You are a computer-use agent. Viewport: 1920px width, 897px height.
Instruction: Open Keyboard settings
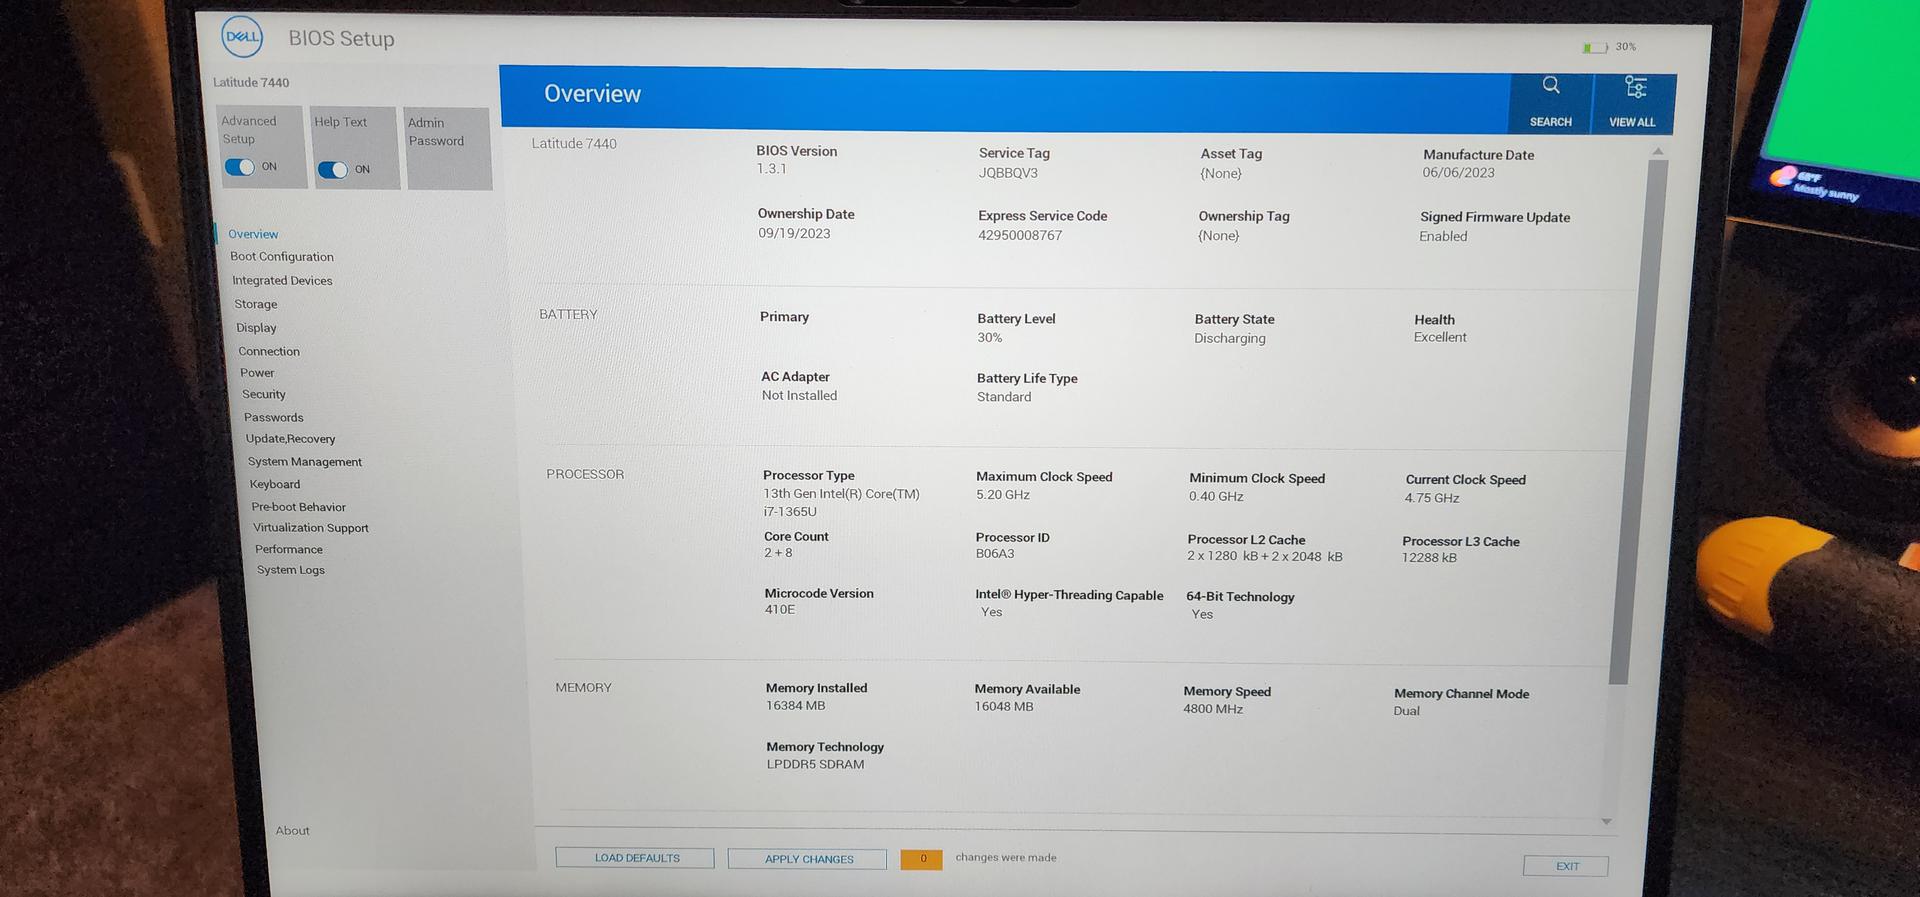[275, 484]
